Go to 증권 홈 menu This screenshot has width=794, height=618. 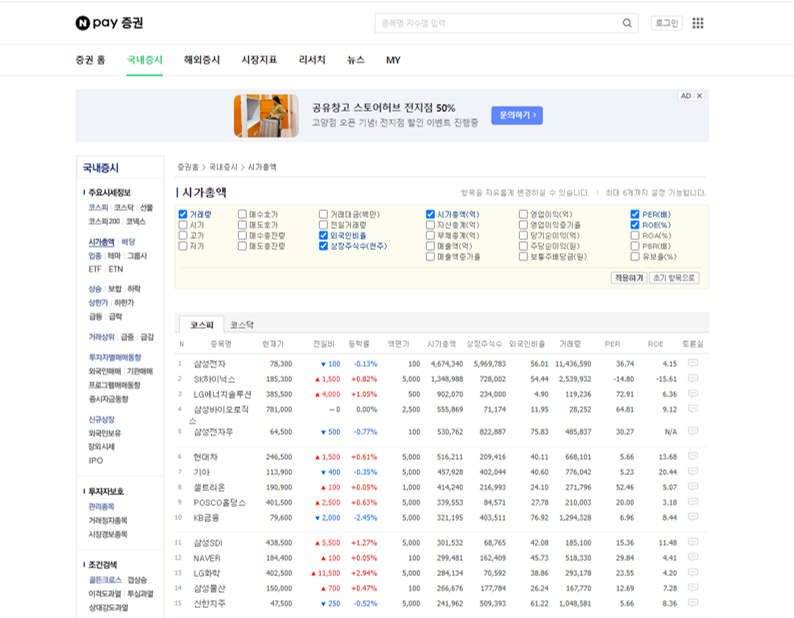click(90, 60)
